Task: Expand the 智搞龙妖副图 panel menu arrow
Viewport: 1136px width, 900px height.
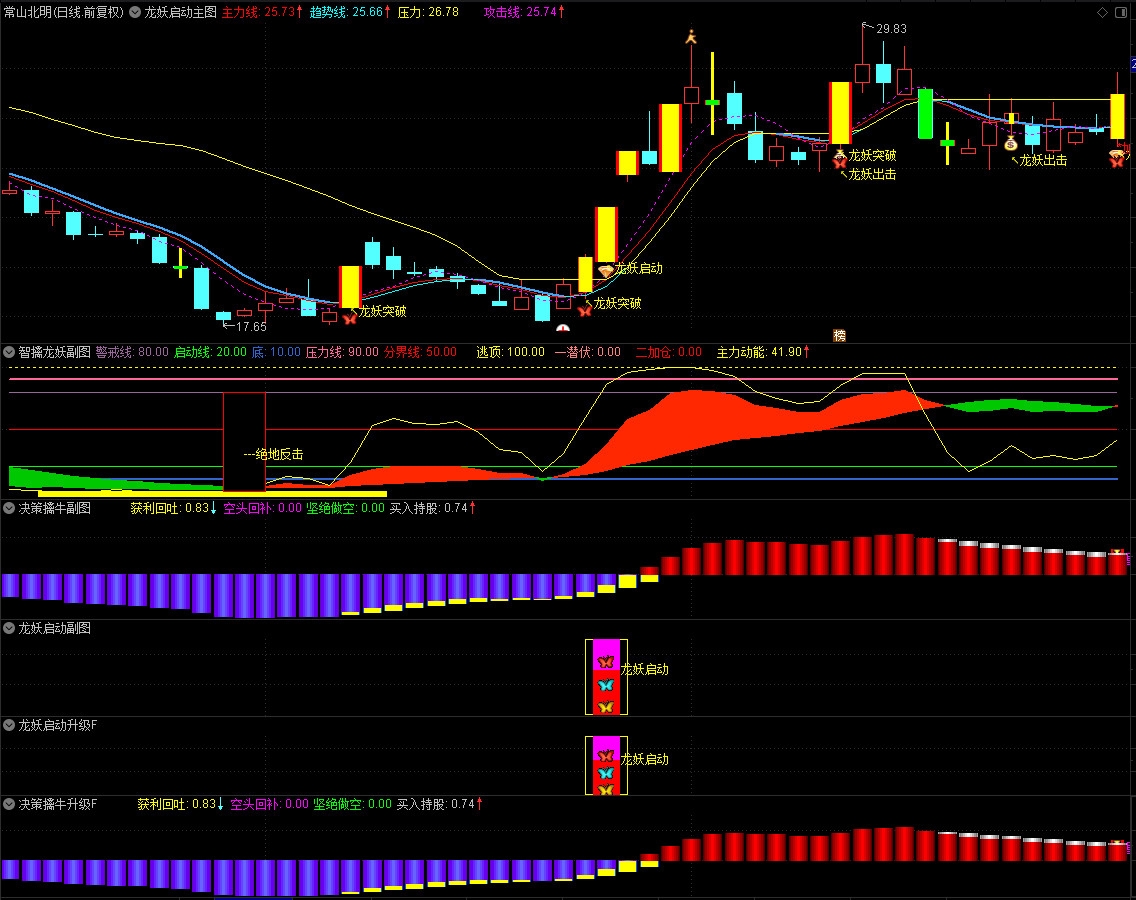Action: (10, 352)
